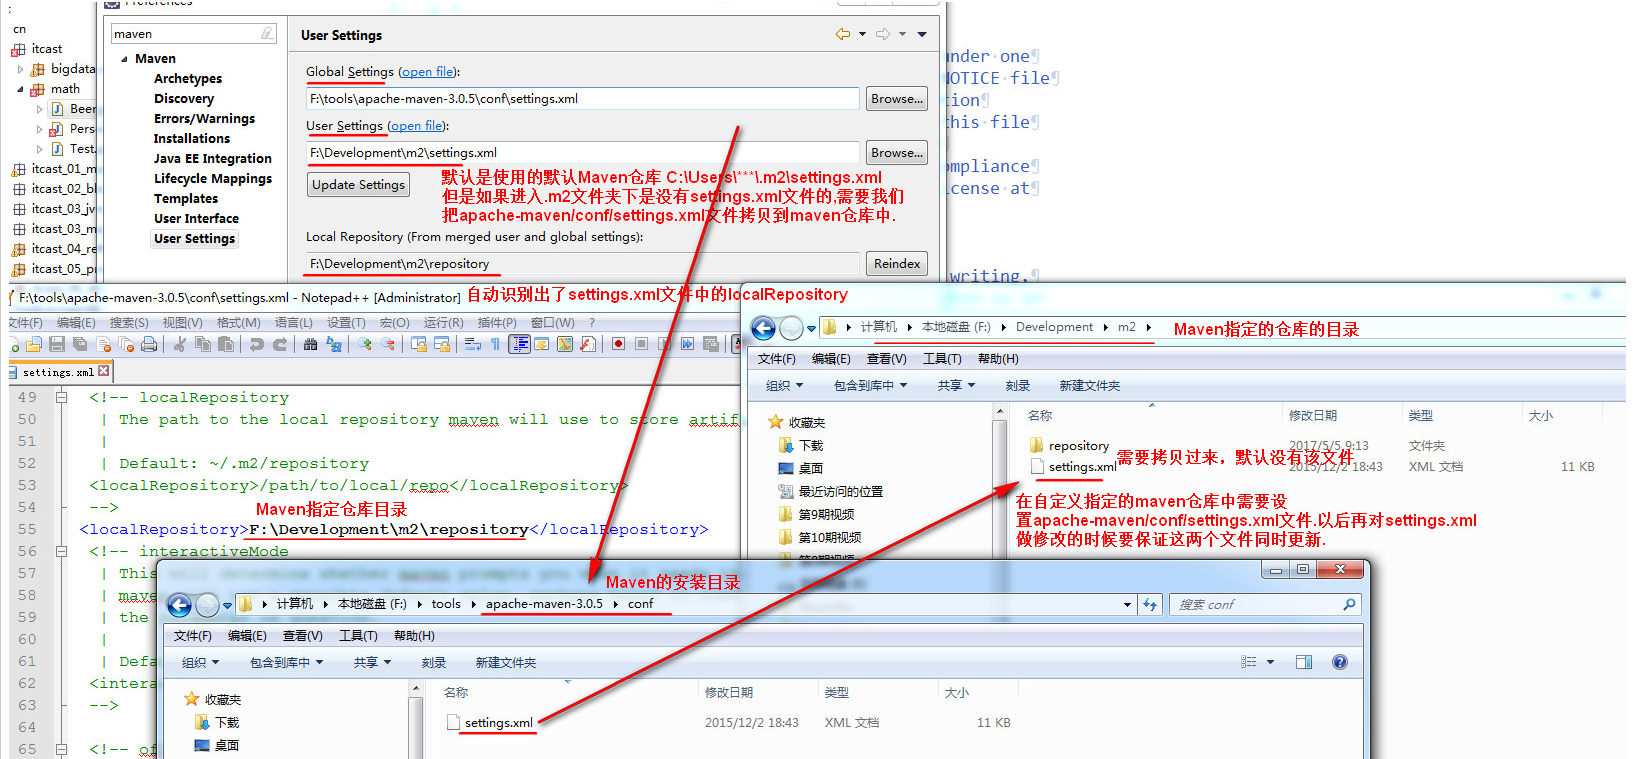This screenshot has width=1642, height=759.
Task: Toggle the preview pane in conf window
Action: coord(1304,662)
